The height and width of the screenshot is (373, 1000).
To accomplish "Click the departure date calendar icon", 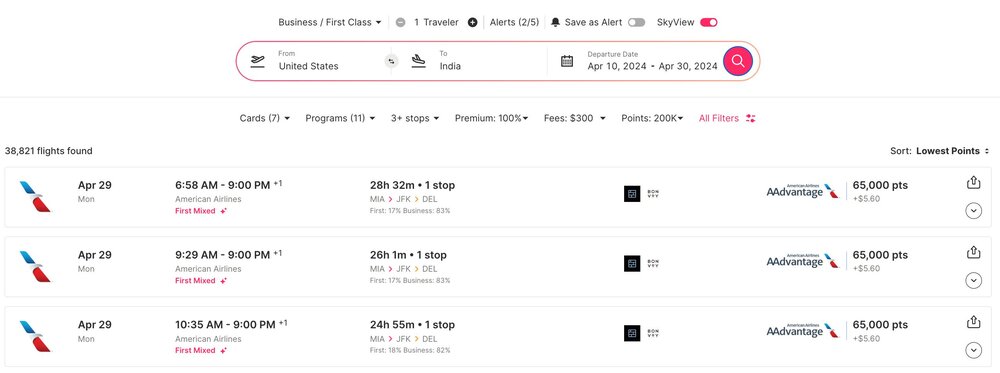I will click(x=567, y=61).
